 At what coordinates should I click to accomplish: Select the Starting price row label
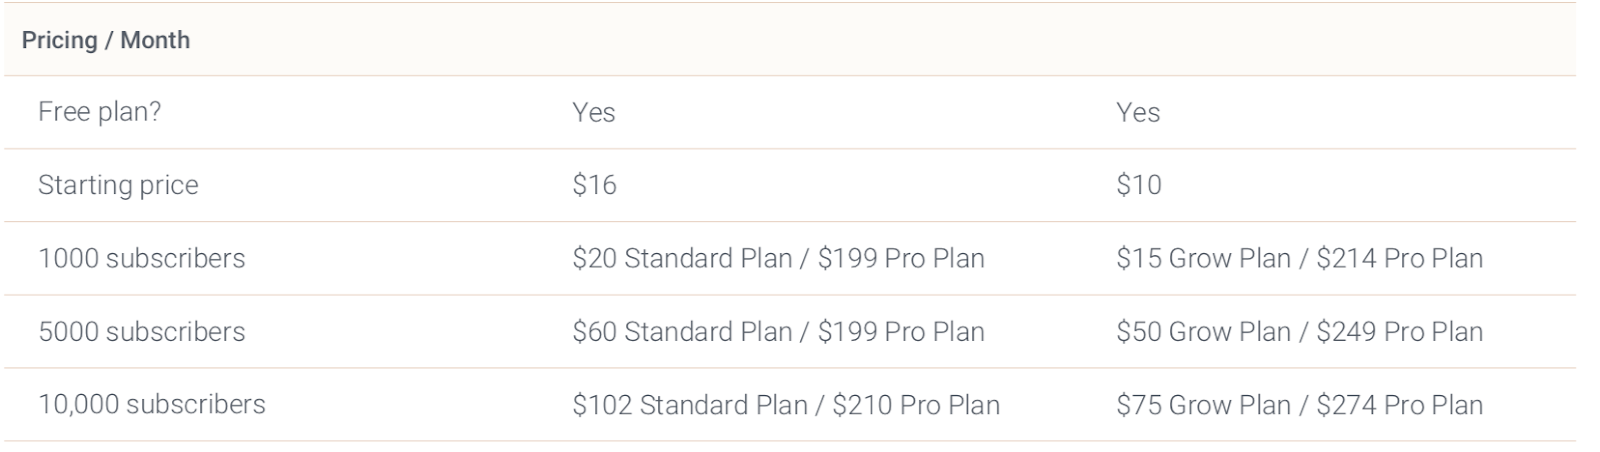pyautogui.click(x=118, y=185)
